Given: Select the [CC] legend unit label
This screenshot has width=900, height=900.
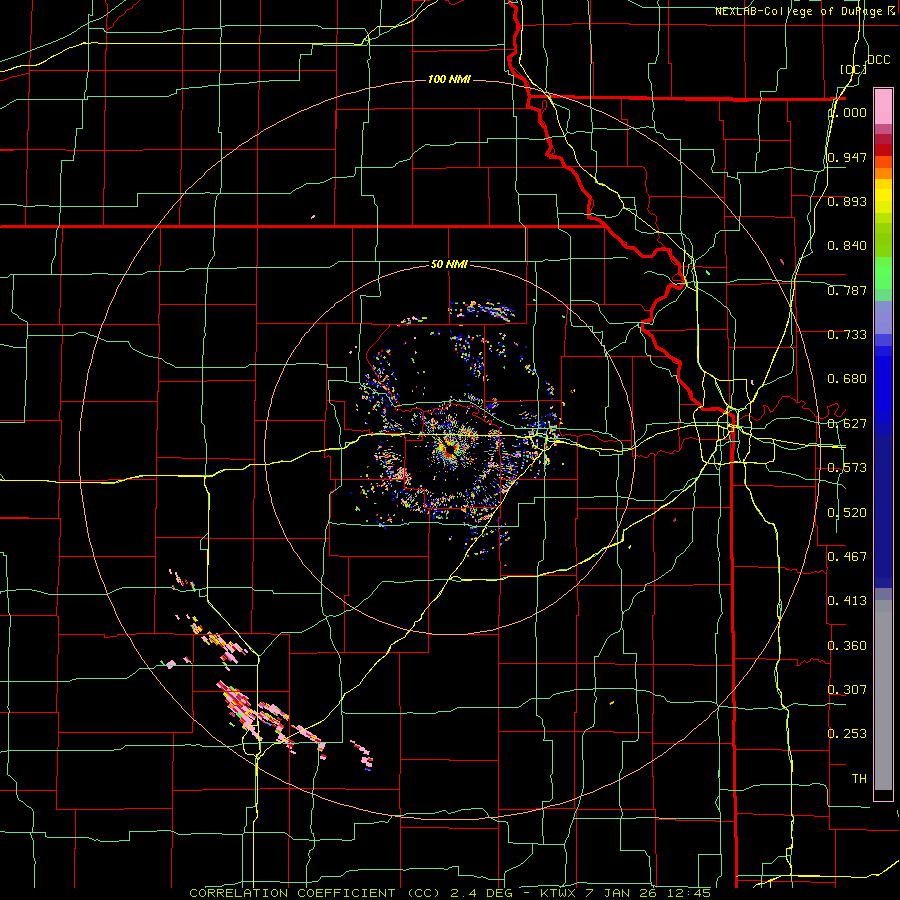Looking at the screenshot, I should tap(853, 69).
